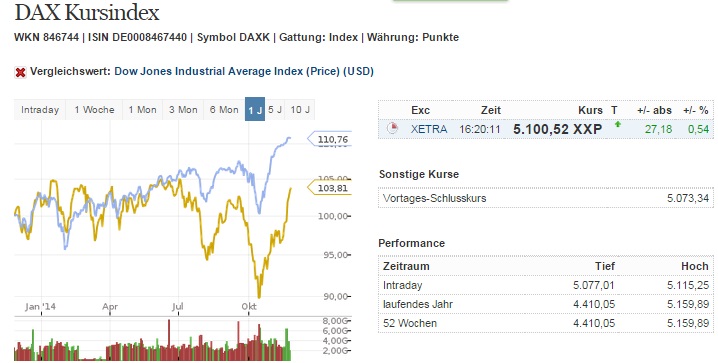Click the 103,81 DAX value label
Screen dimensions: 718x363
tap(330, 188)
